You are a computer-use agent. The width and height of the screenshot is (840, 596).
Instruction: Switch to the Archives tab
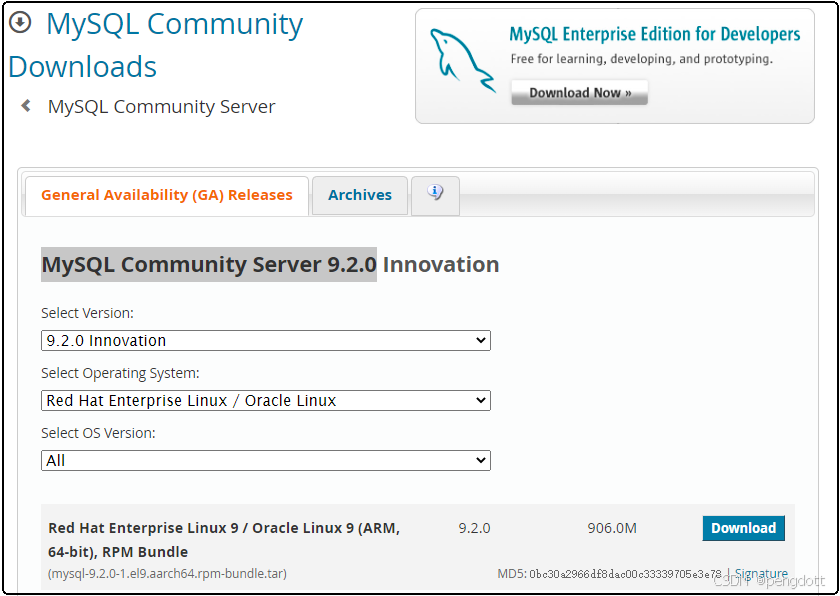click(360, 195)
